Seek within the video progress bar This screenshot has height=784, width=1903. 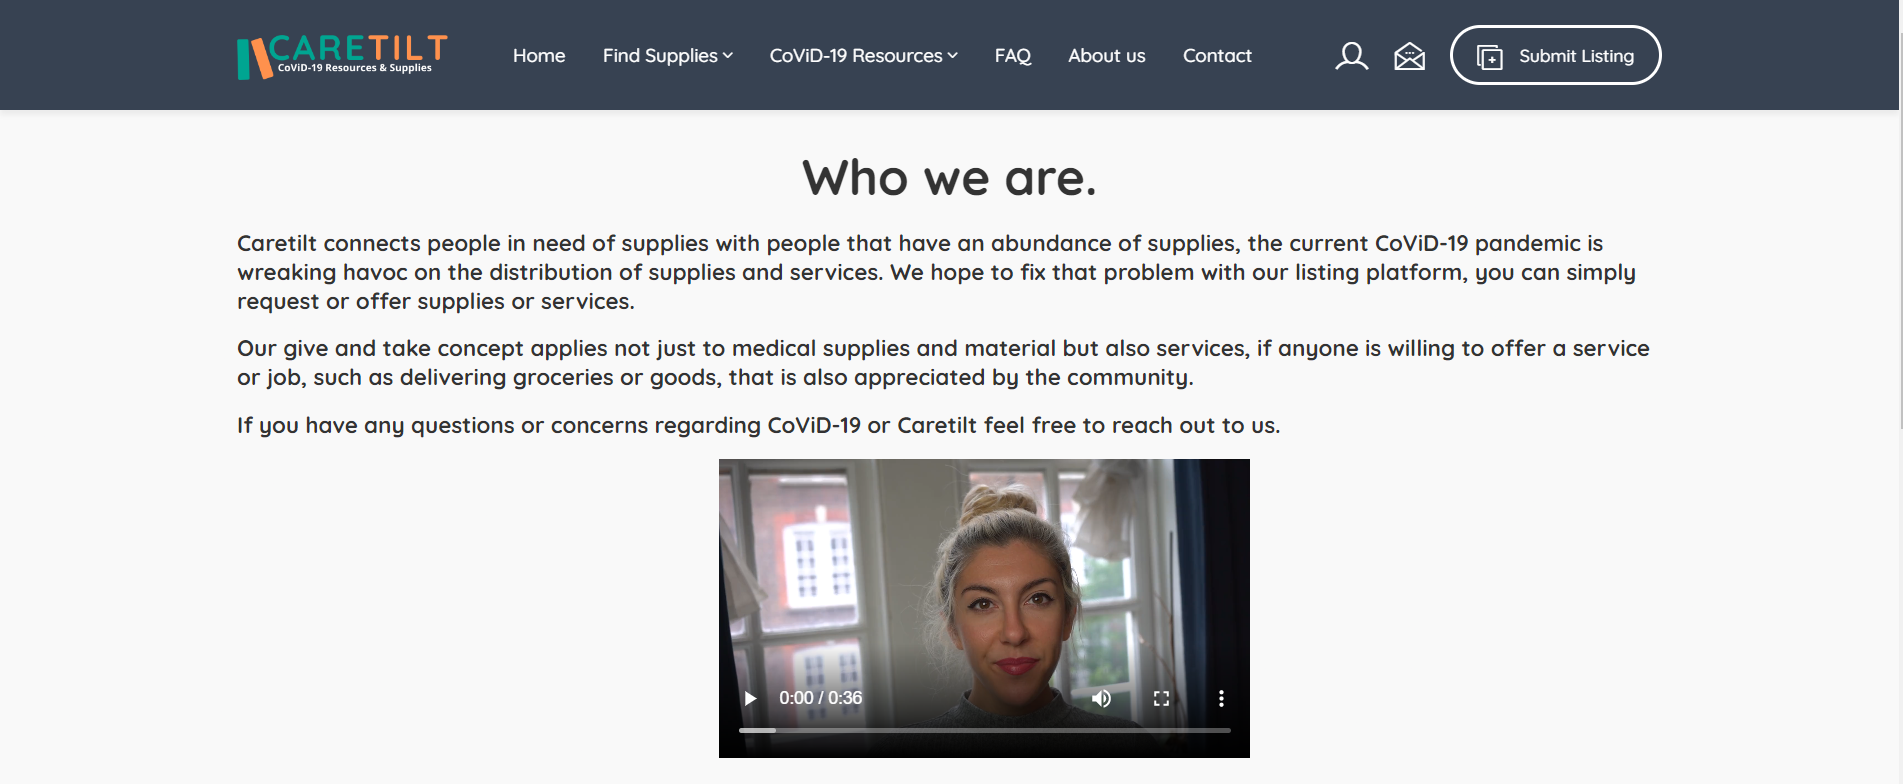point(984,730)
